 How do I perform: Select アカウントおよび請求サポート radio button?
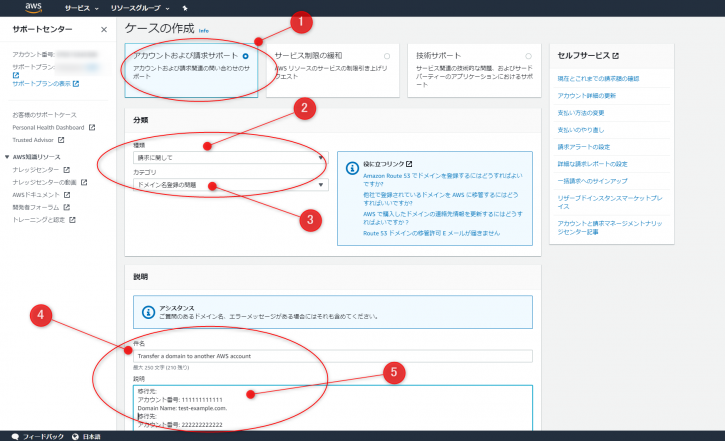[246, 56]
